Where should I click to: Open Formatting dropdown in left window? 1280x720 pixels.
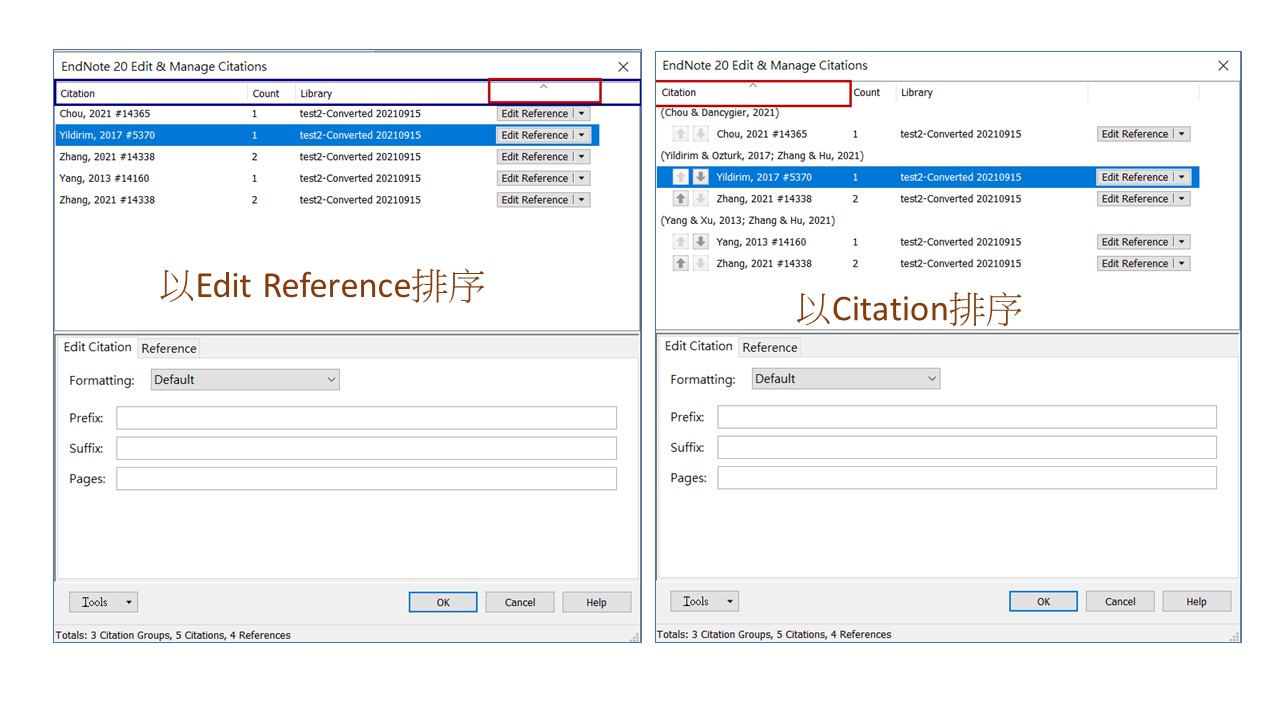(x=245, y=380)
